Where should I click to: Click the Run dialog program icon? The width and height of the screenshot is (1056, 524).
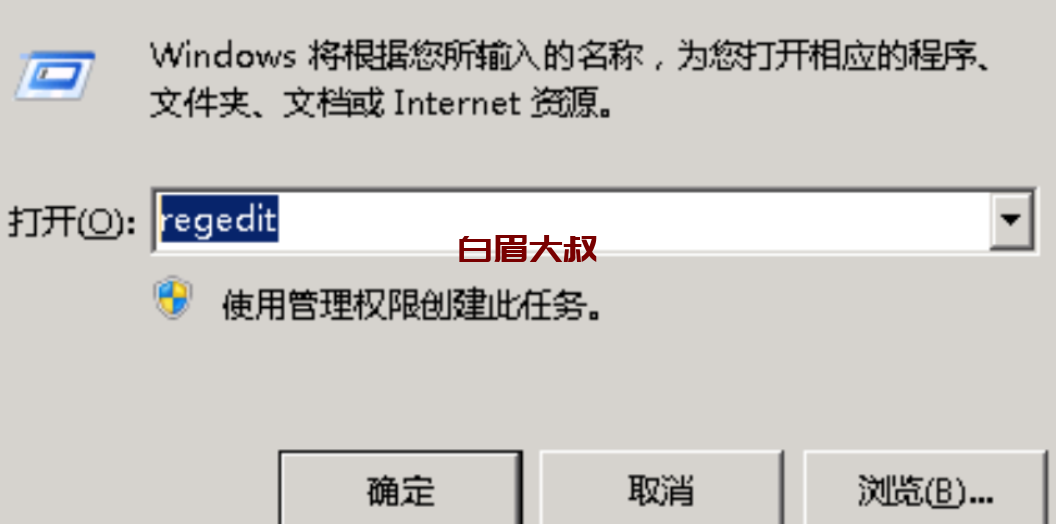tap(55, 75)
